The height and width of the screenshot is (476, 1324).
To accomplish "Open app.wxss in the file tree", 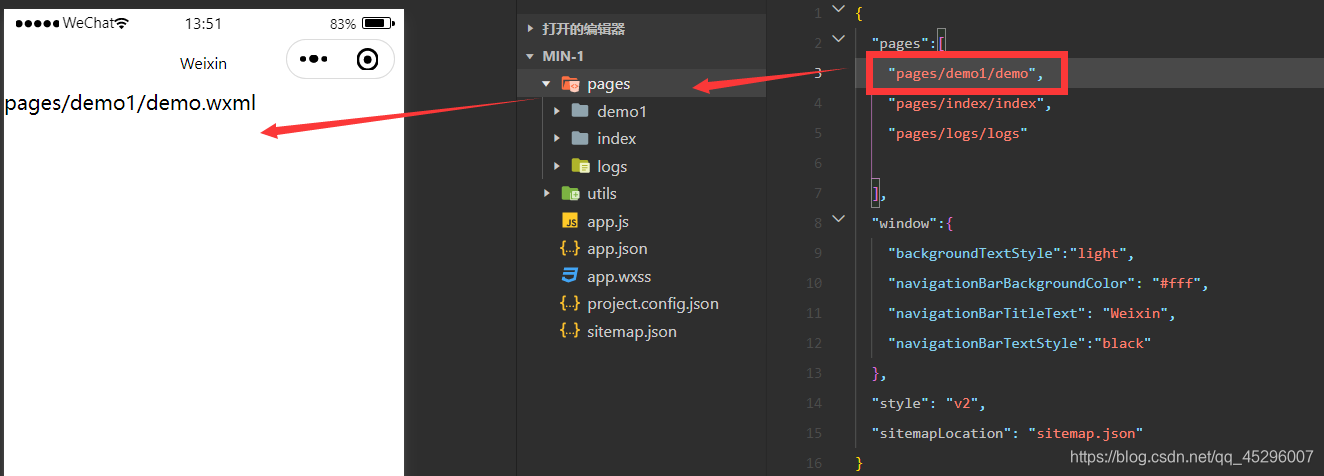I will pyautogui.click(x=619, y=276).
